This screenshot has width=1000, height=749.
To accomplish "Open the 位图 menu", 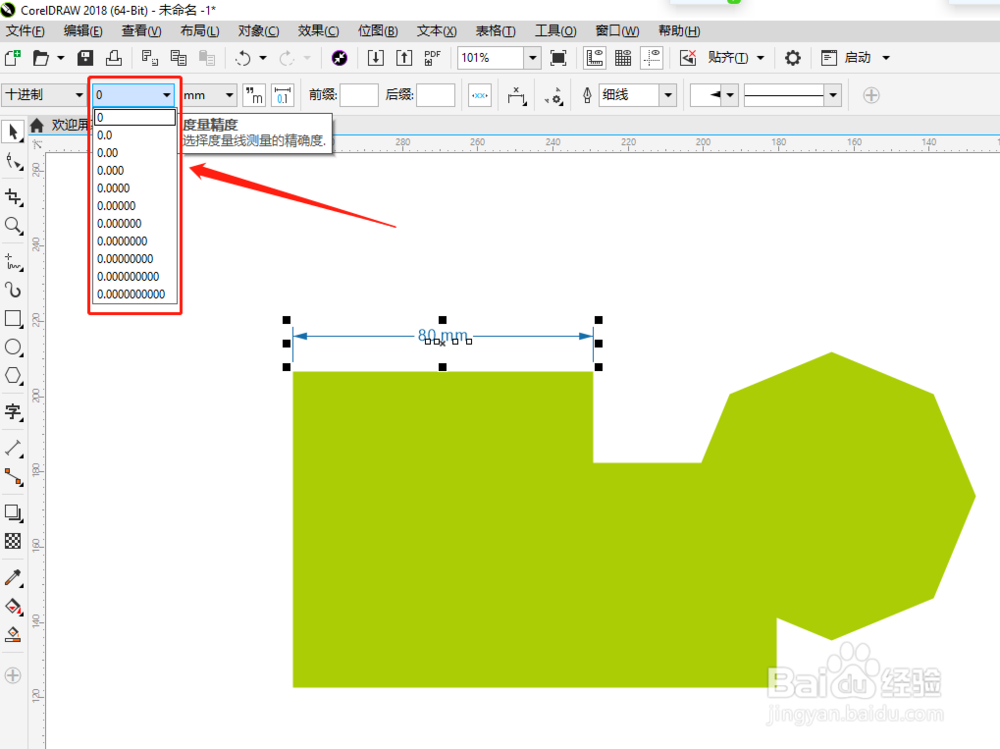I will pos(378,31).
